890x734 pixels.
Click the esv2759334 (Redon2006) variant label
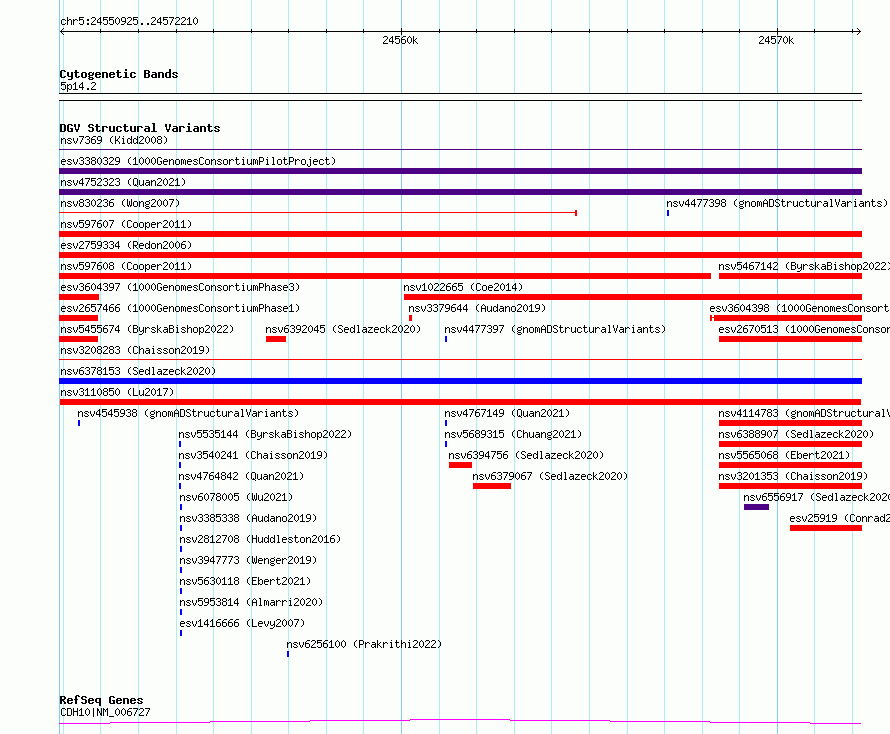click(x=126, y=245)
